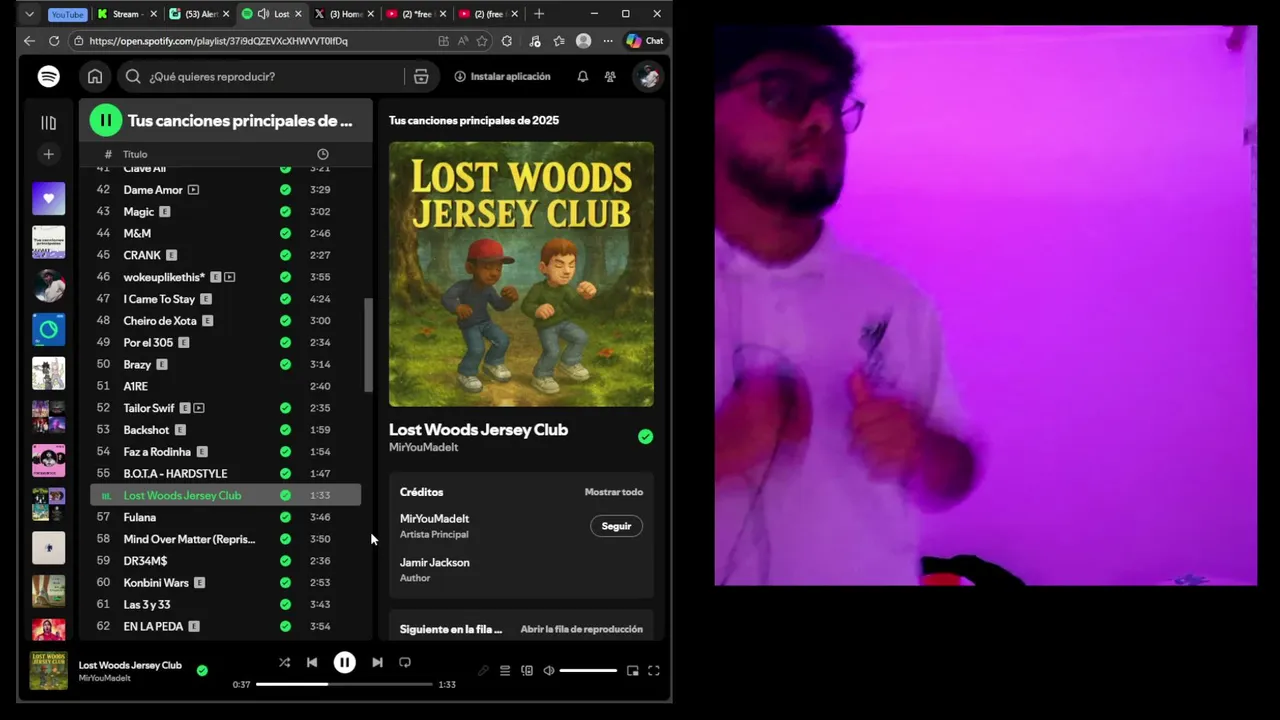The height and width of the screenshot is (720, 1280).
Task: Open Lost Woods Jersey Club title in panel
Action: (478, 429)
